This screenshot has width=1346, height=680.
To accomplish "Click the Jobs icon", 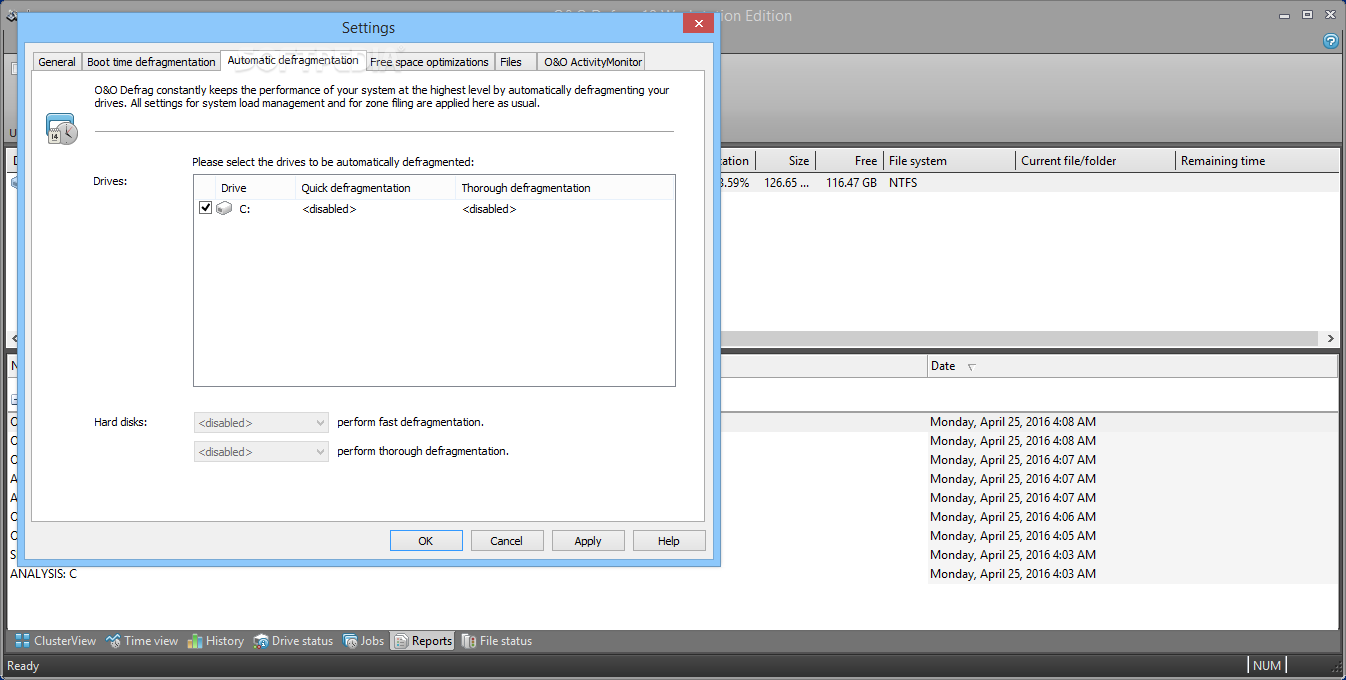I will click(x=350, y=641).
